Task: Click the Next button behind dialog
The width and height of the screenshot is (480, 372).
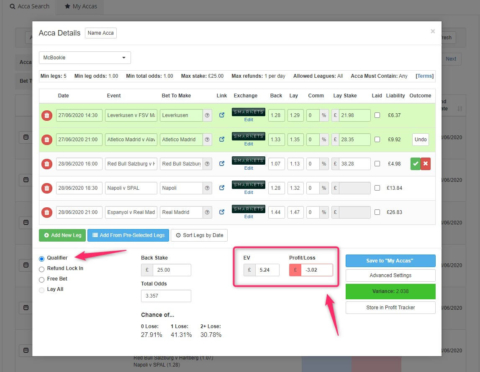Action: point(451,59)
